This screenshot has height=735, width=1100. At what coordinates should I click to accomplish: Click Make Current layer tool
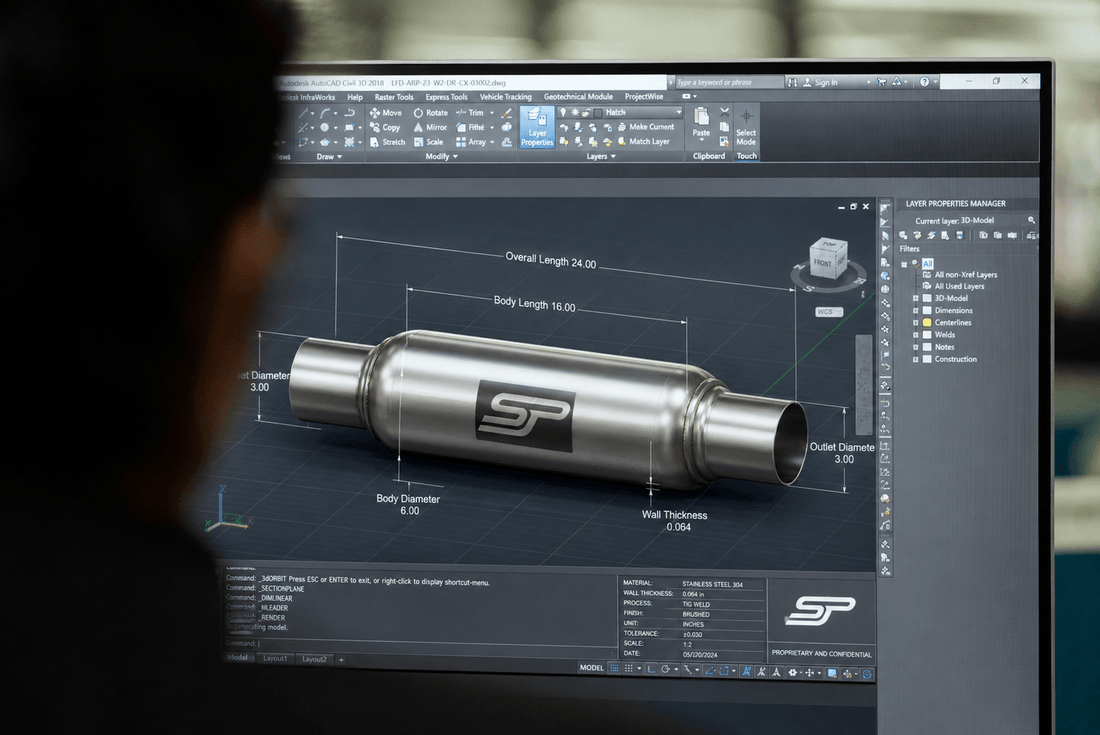(646, 127)
